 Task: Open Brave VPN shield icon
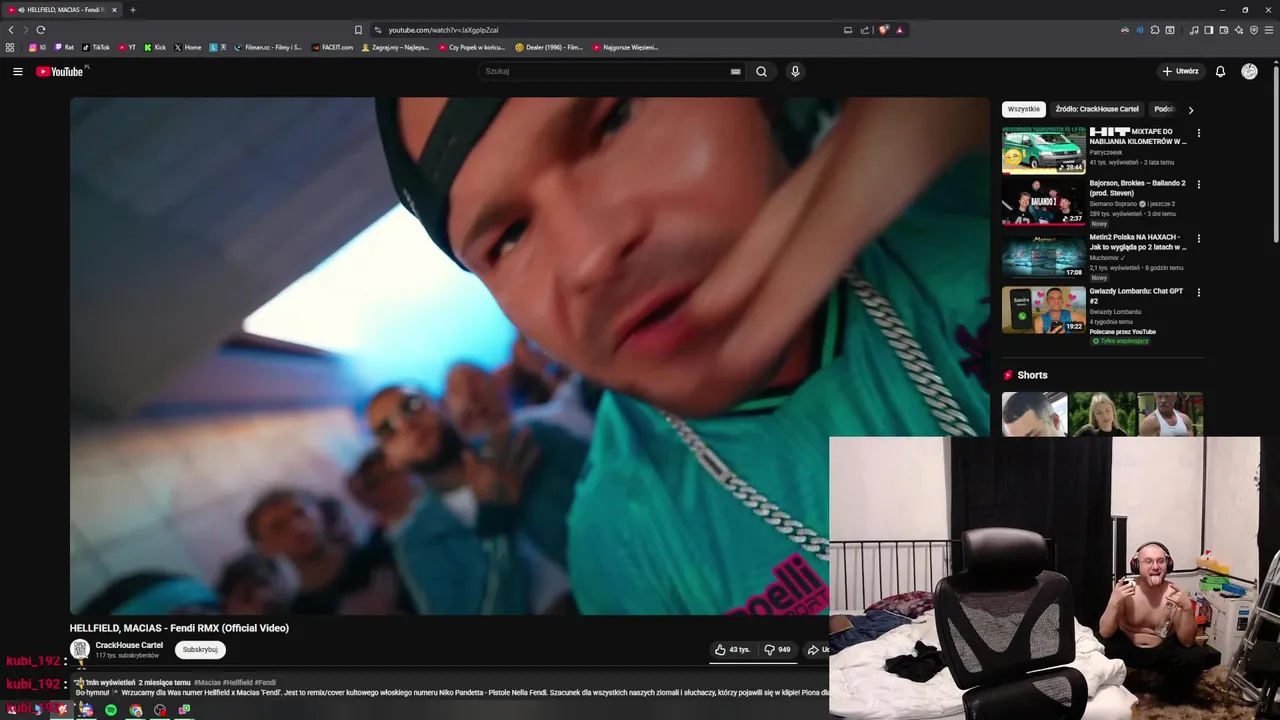pos(1254,30)
